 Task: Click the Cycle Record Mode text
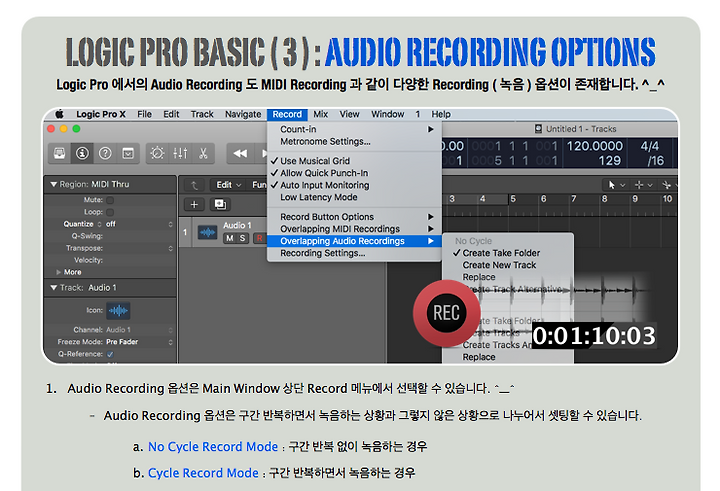click(203, 473)
